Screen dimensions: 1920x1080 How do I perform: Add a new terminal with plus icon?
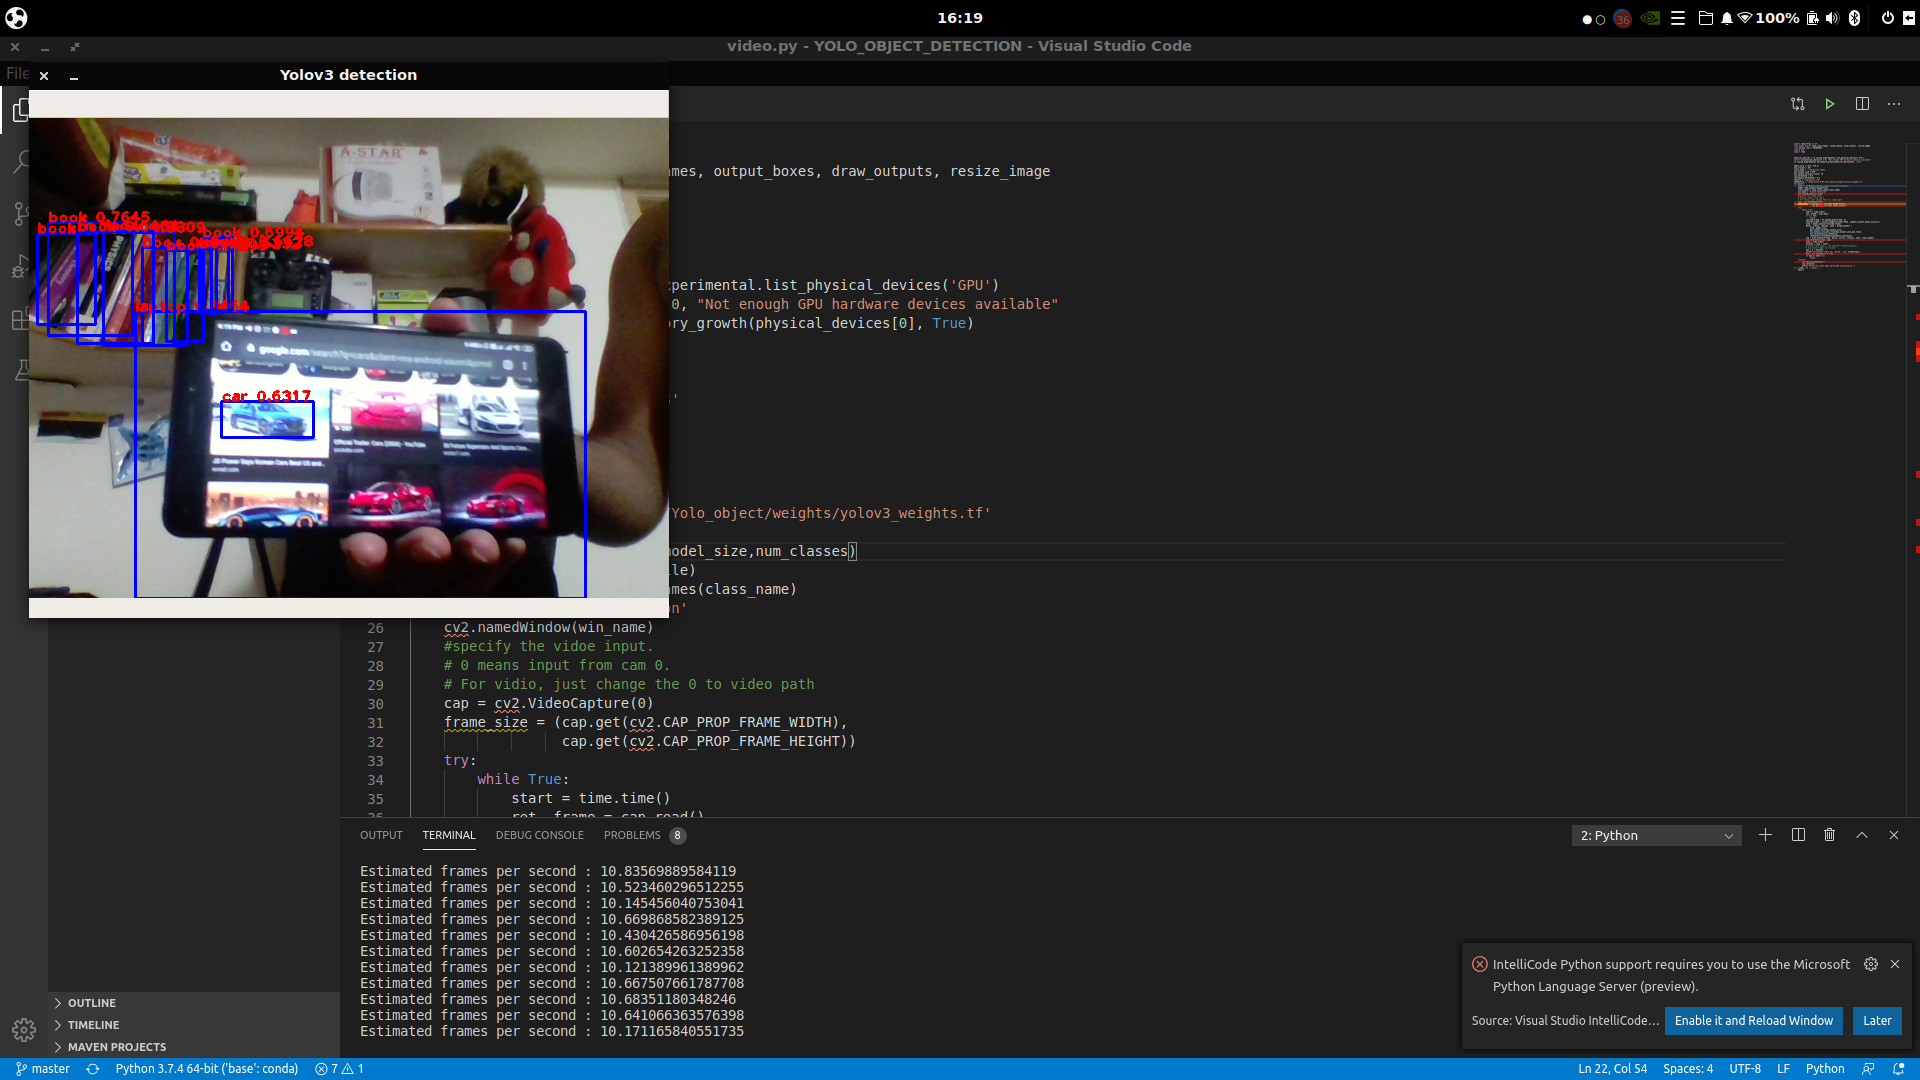[1765, 835]
